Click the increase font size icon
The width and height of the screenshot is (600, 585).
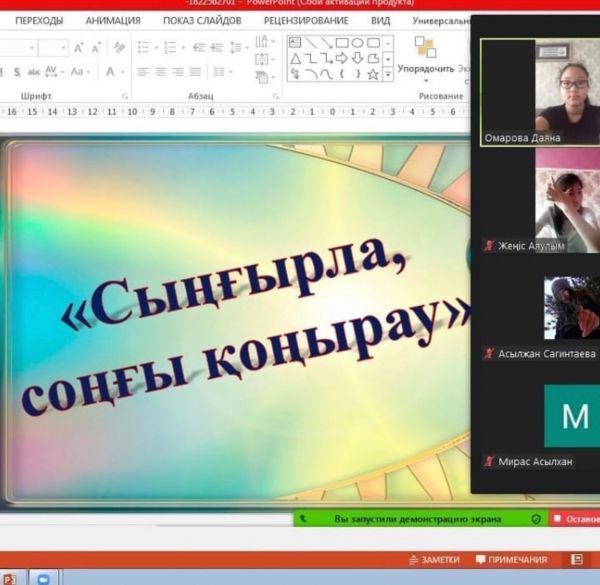coord(79,47)
